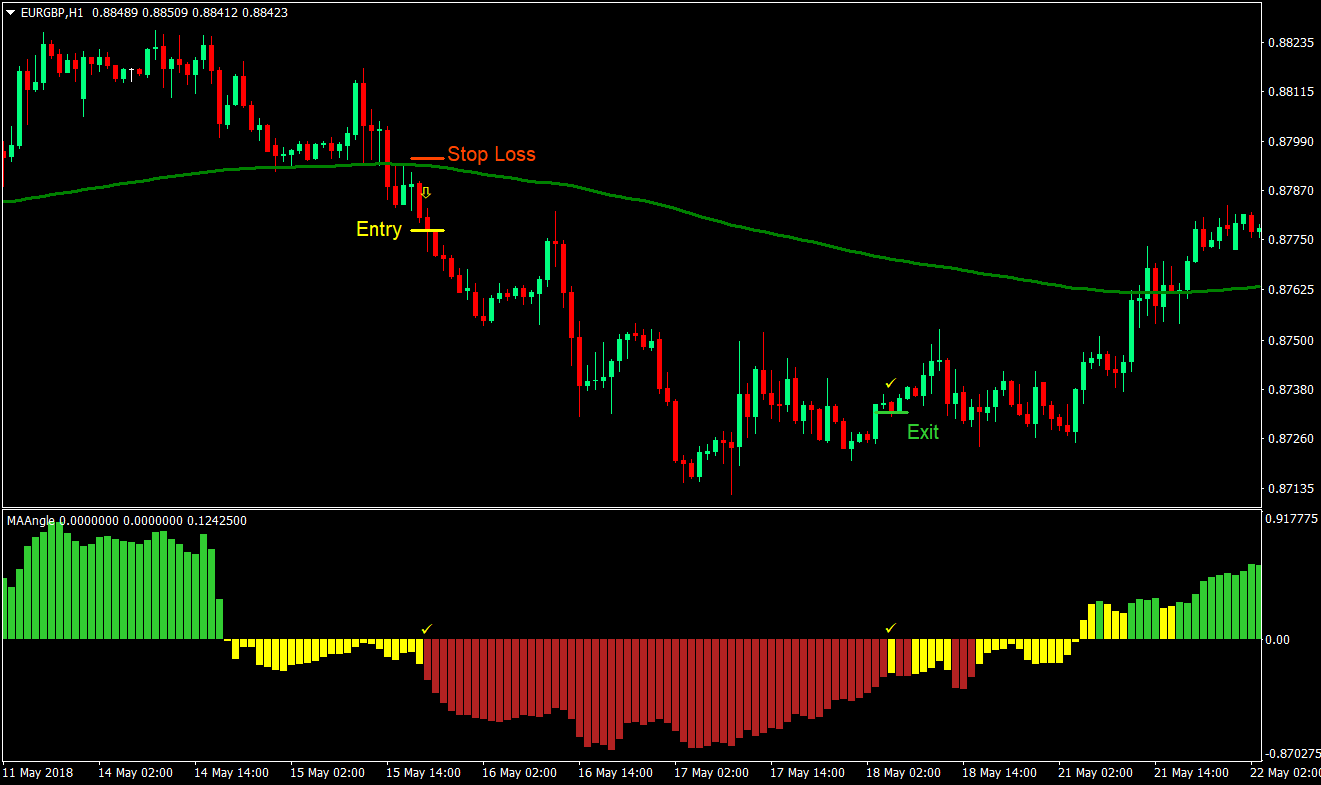Select the orange Stop Loss marker line
The image size is (1321, 785).
tap(428, 157)
